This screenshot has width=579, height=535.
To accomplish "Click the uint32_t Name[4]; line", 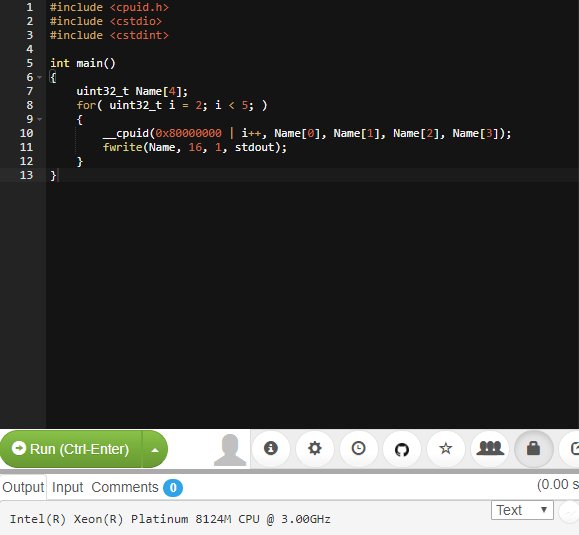I will tap(132, 91).
